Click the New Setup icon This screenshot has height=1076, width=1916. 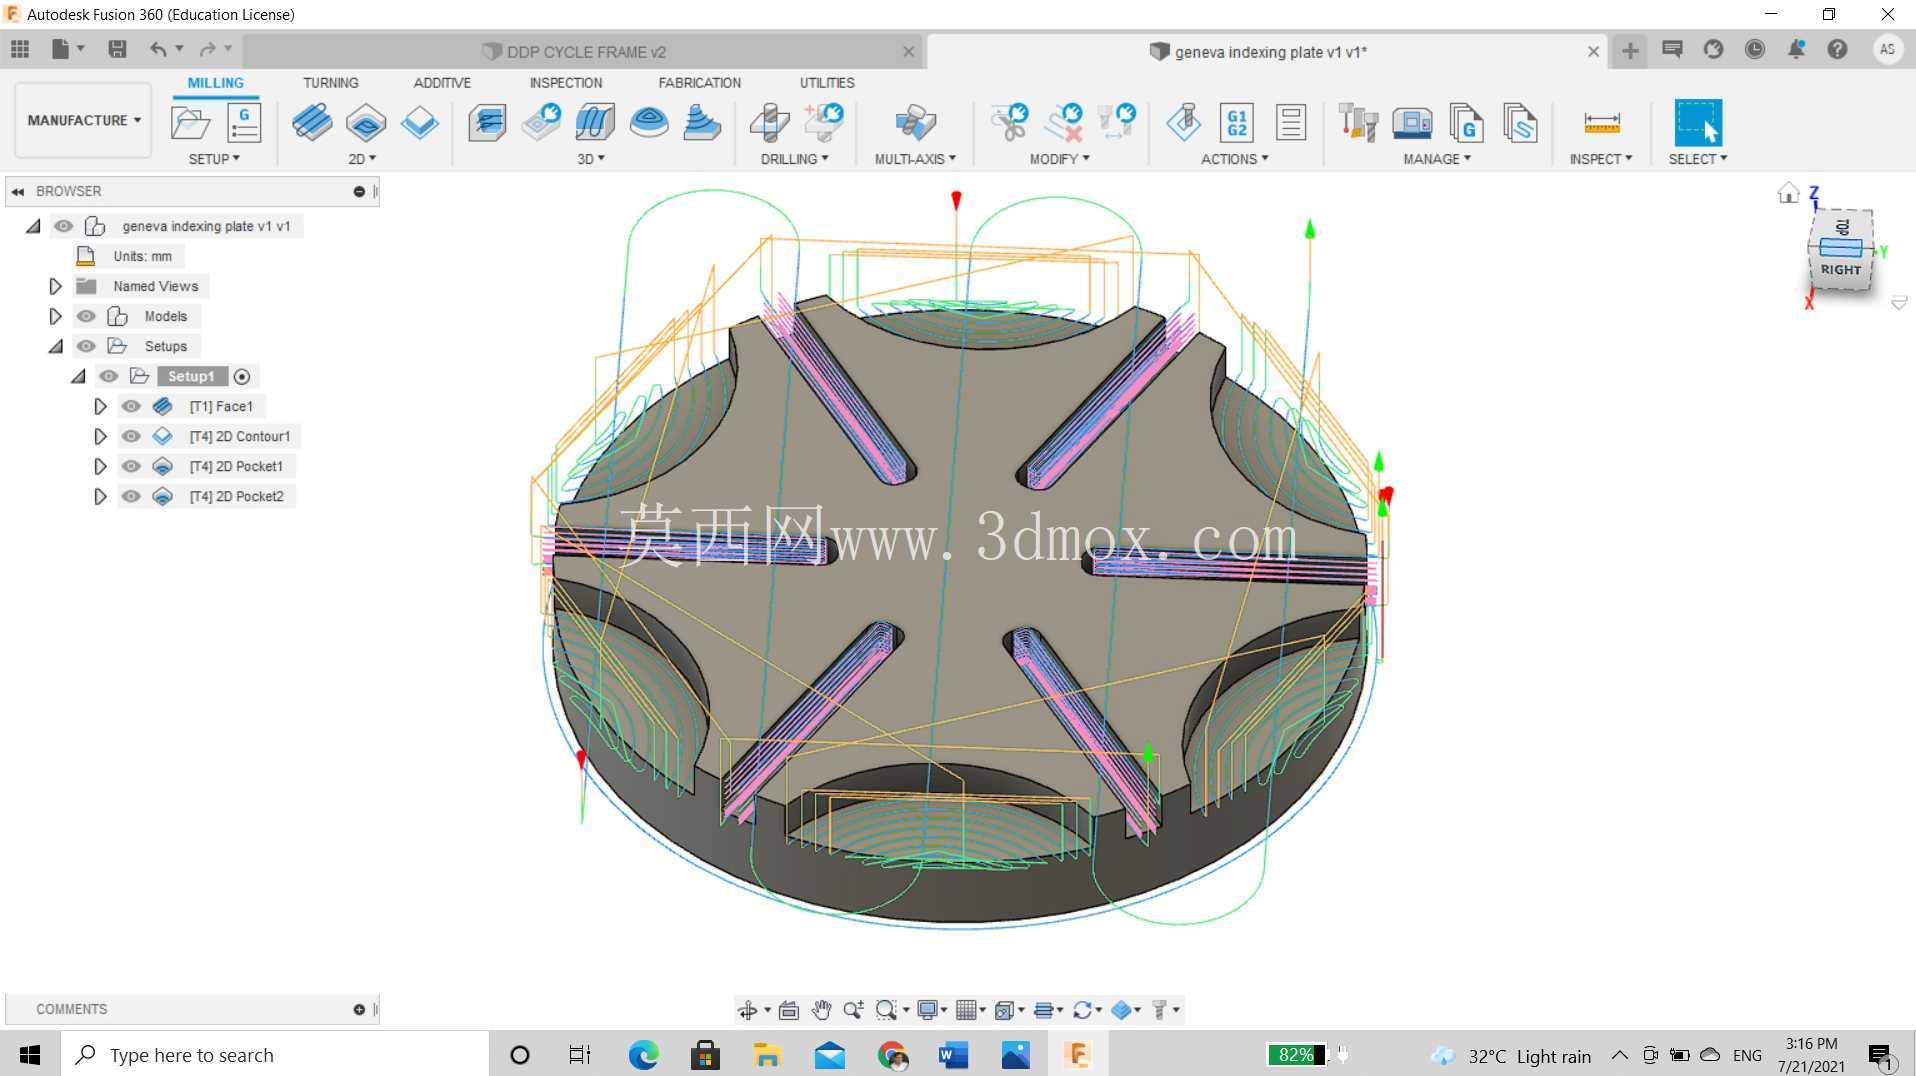190,123
